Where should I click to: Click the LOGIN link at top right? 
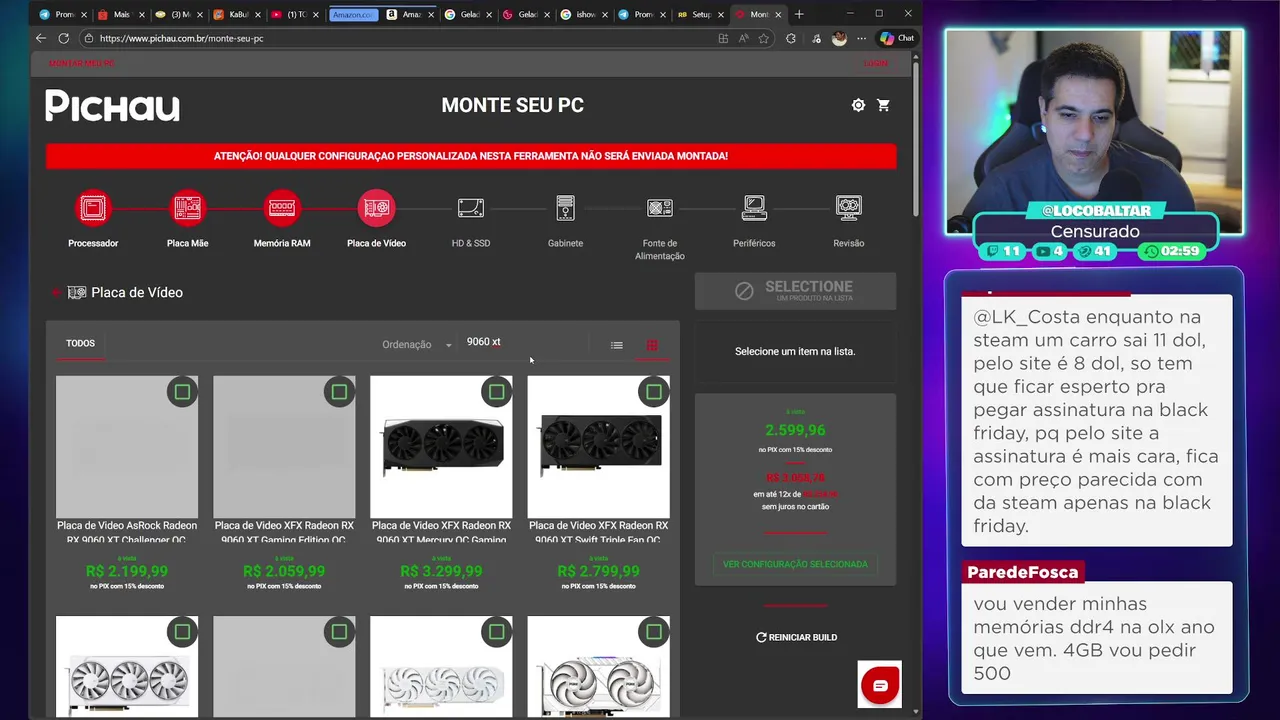coord(875,63)
